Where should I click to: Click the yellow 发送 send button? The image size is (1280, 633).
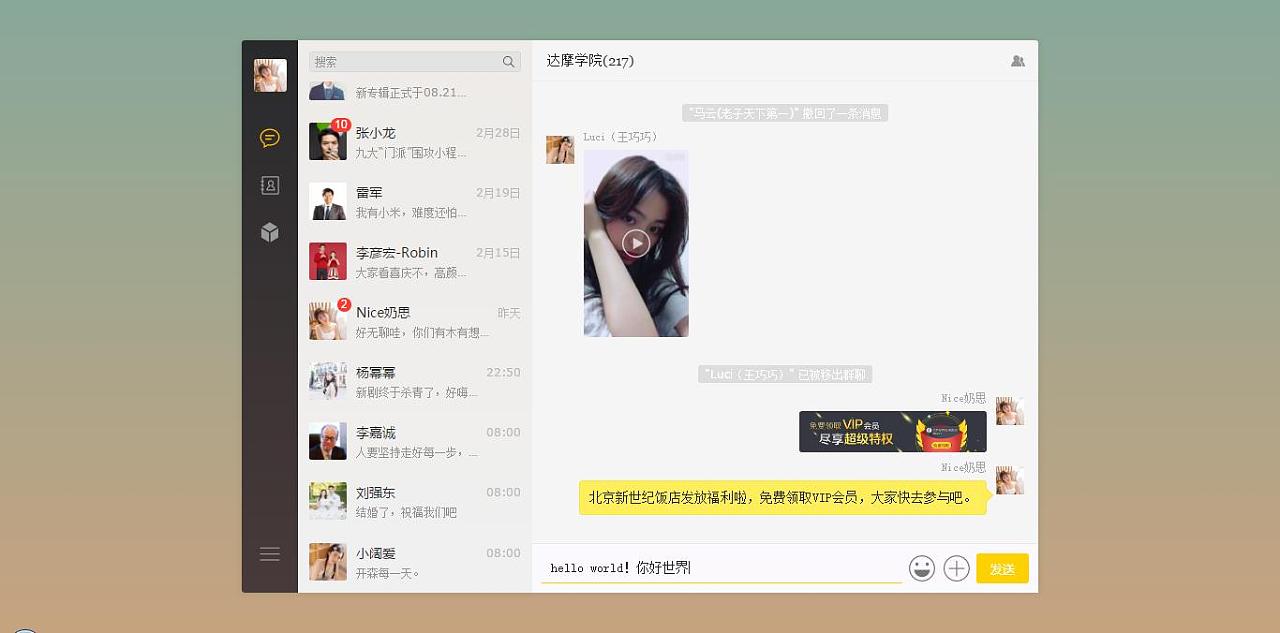tap(1002, 568)
